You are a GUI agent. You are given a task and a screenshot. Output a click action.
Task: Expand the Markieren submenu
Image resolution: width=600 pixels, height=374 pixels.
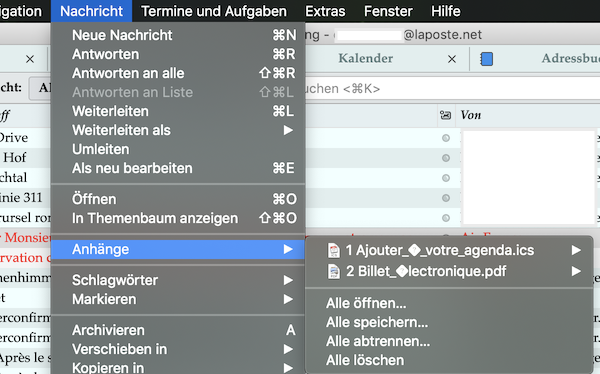[x=178, y=299]
